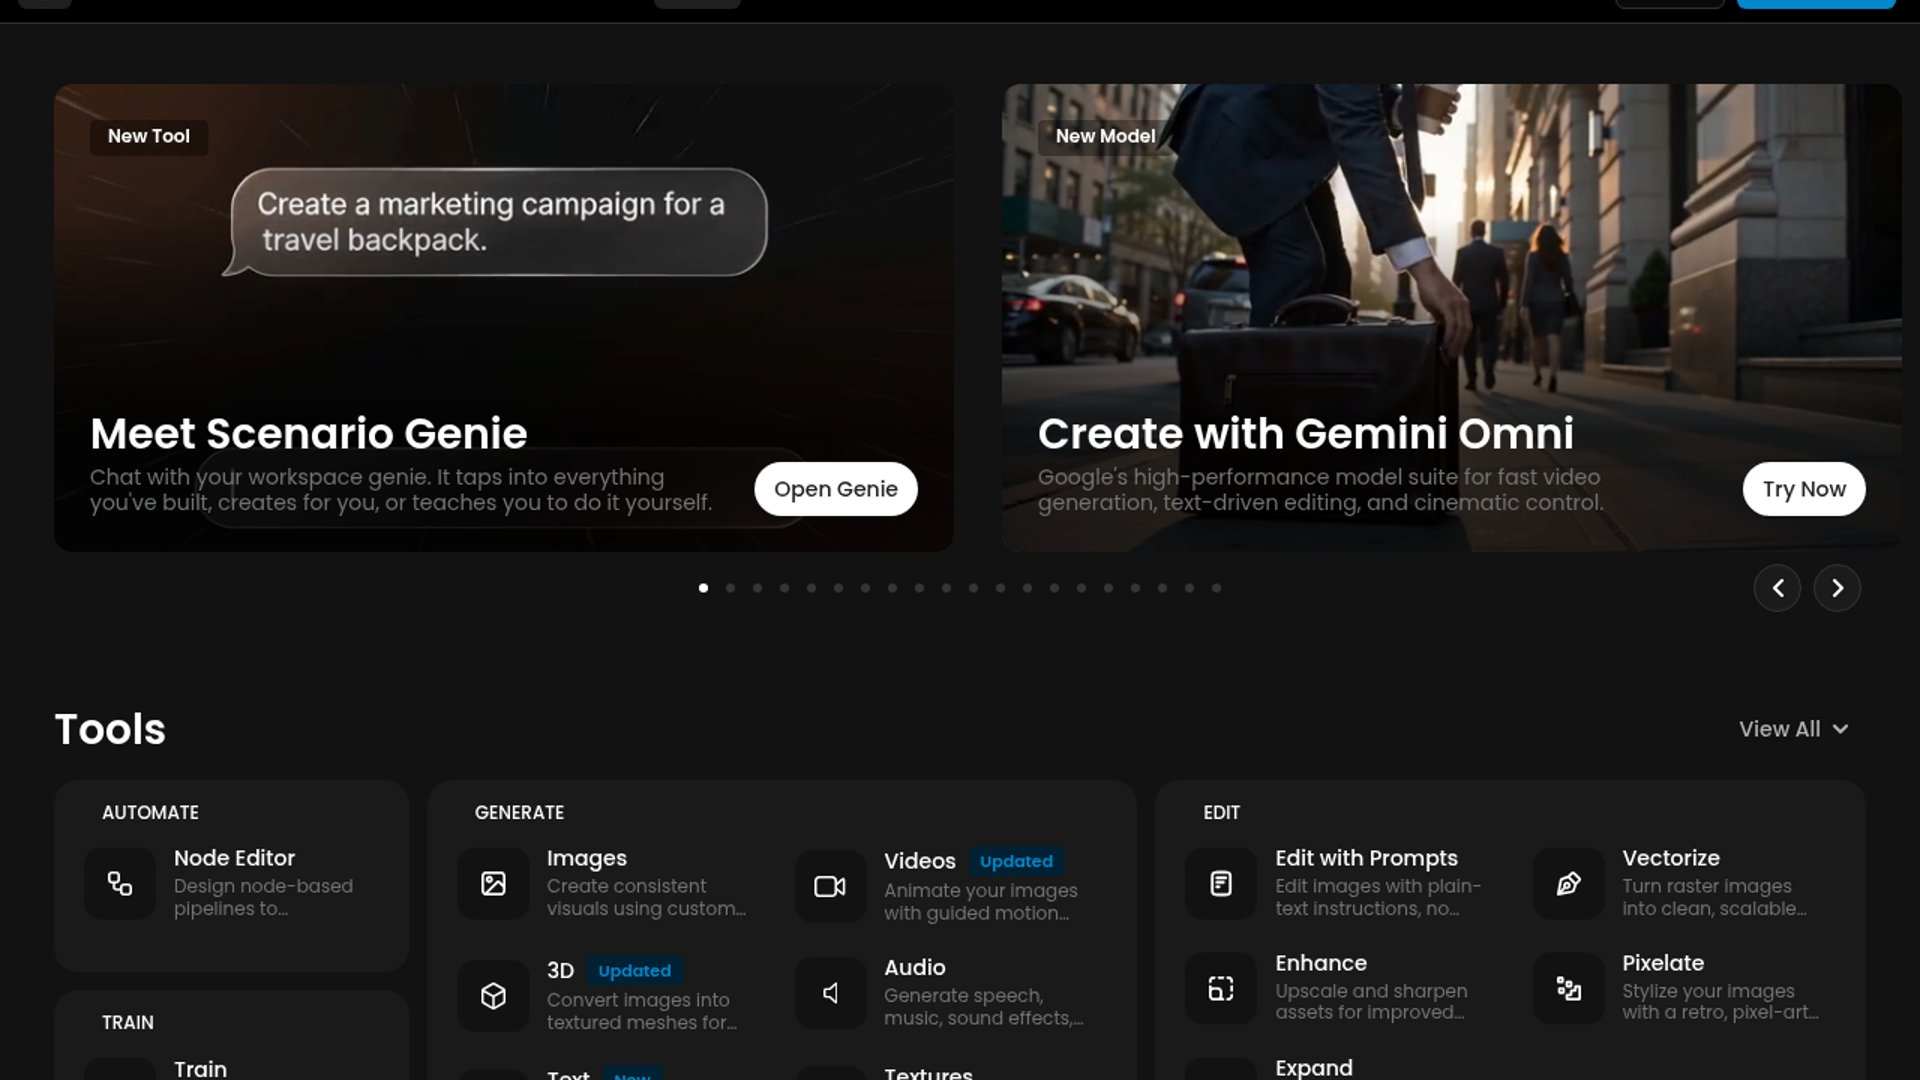Open the Node Editor title link
This screenshot has width=1920, height=1080.
pos(234,858)
